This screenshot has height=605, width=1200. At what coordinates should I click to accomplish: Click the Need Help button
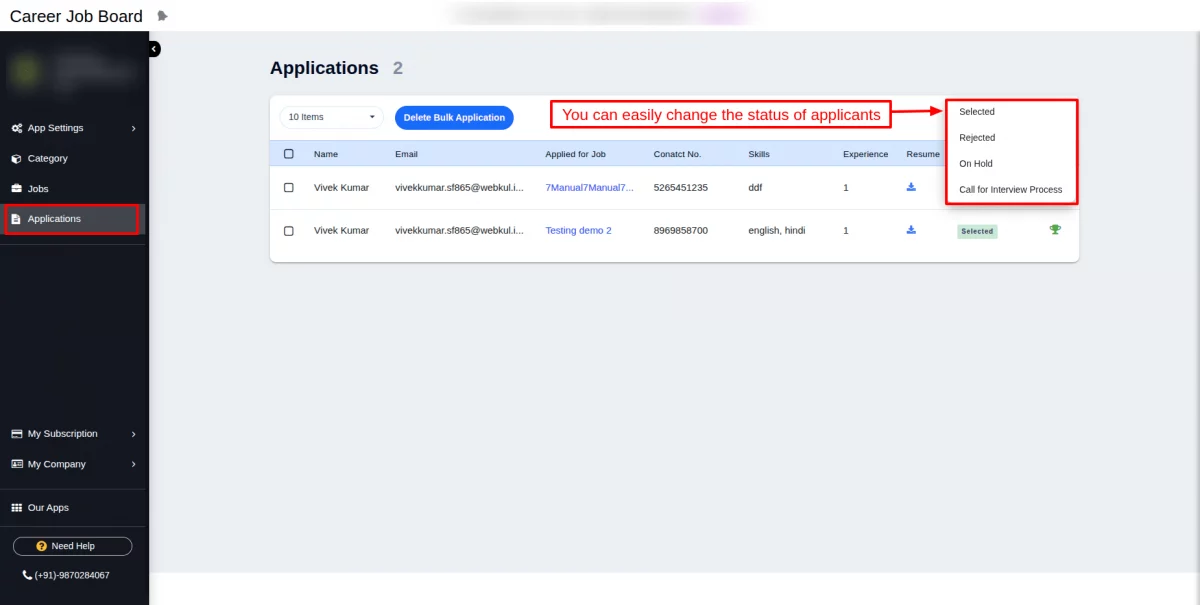72,546
